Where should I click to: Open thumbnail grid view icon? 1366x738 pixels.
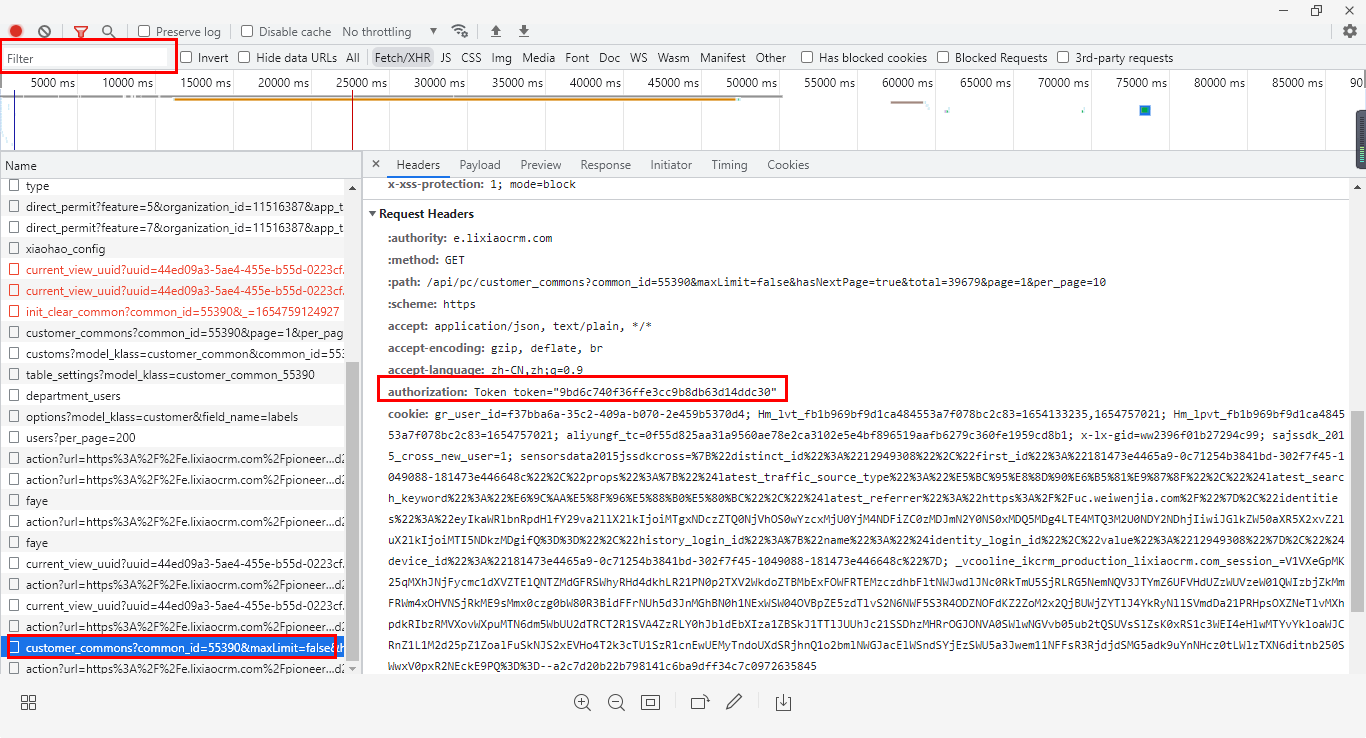(x=29, y=703)
